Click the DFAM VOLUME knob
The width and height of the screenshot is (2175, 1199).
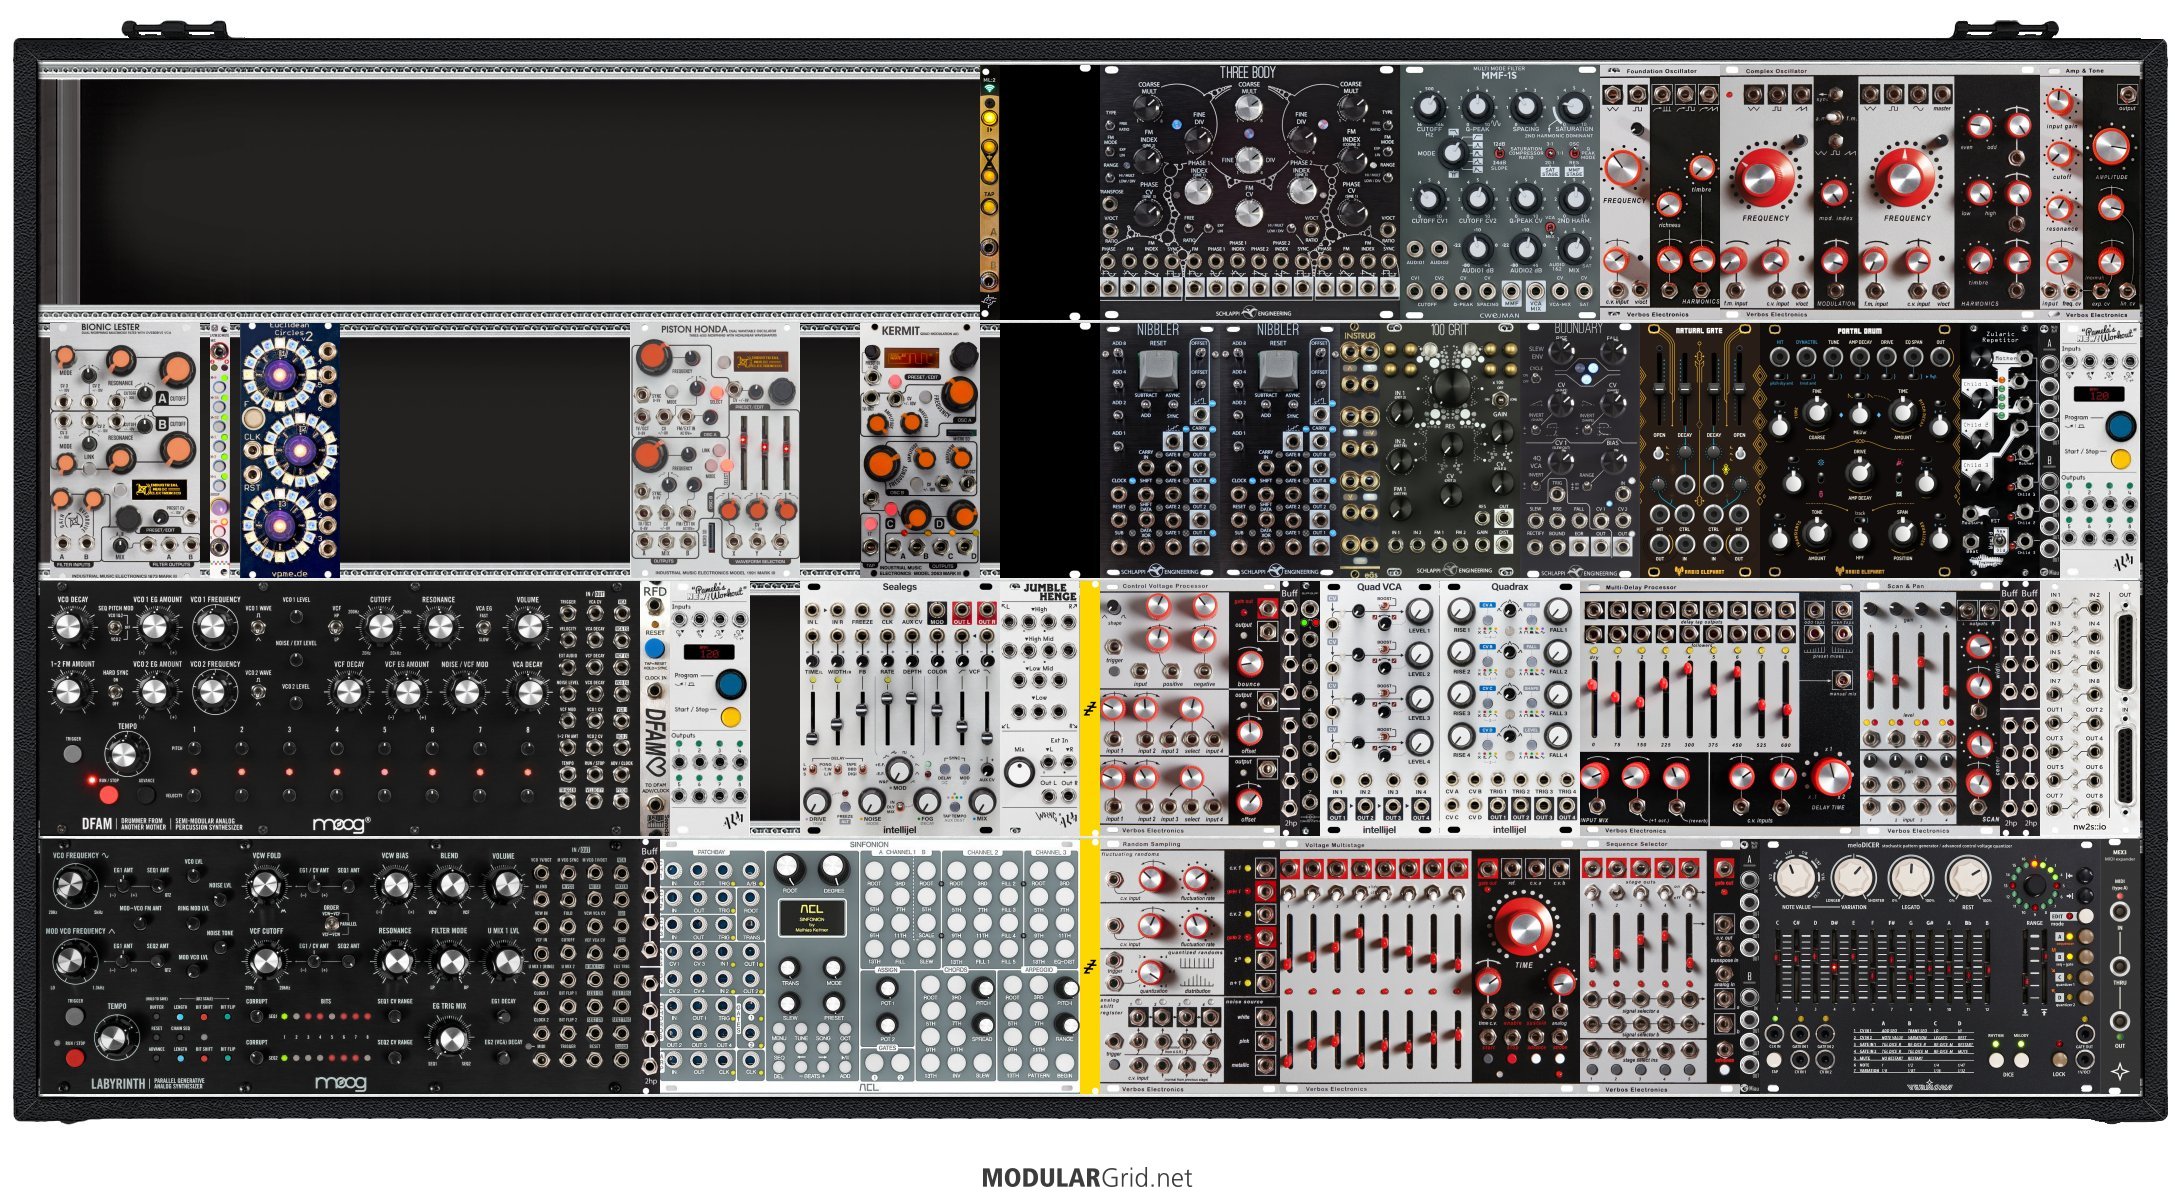(x=530, y=626)
